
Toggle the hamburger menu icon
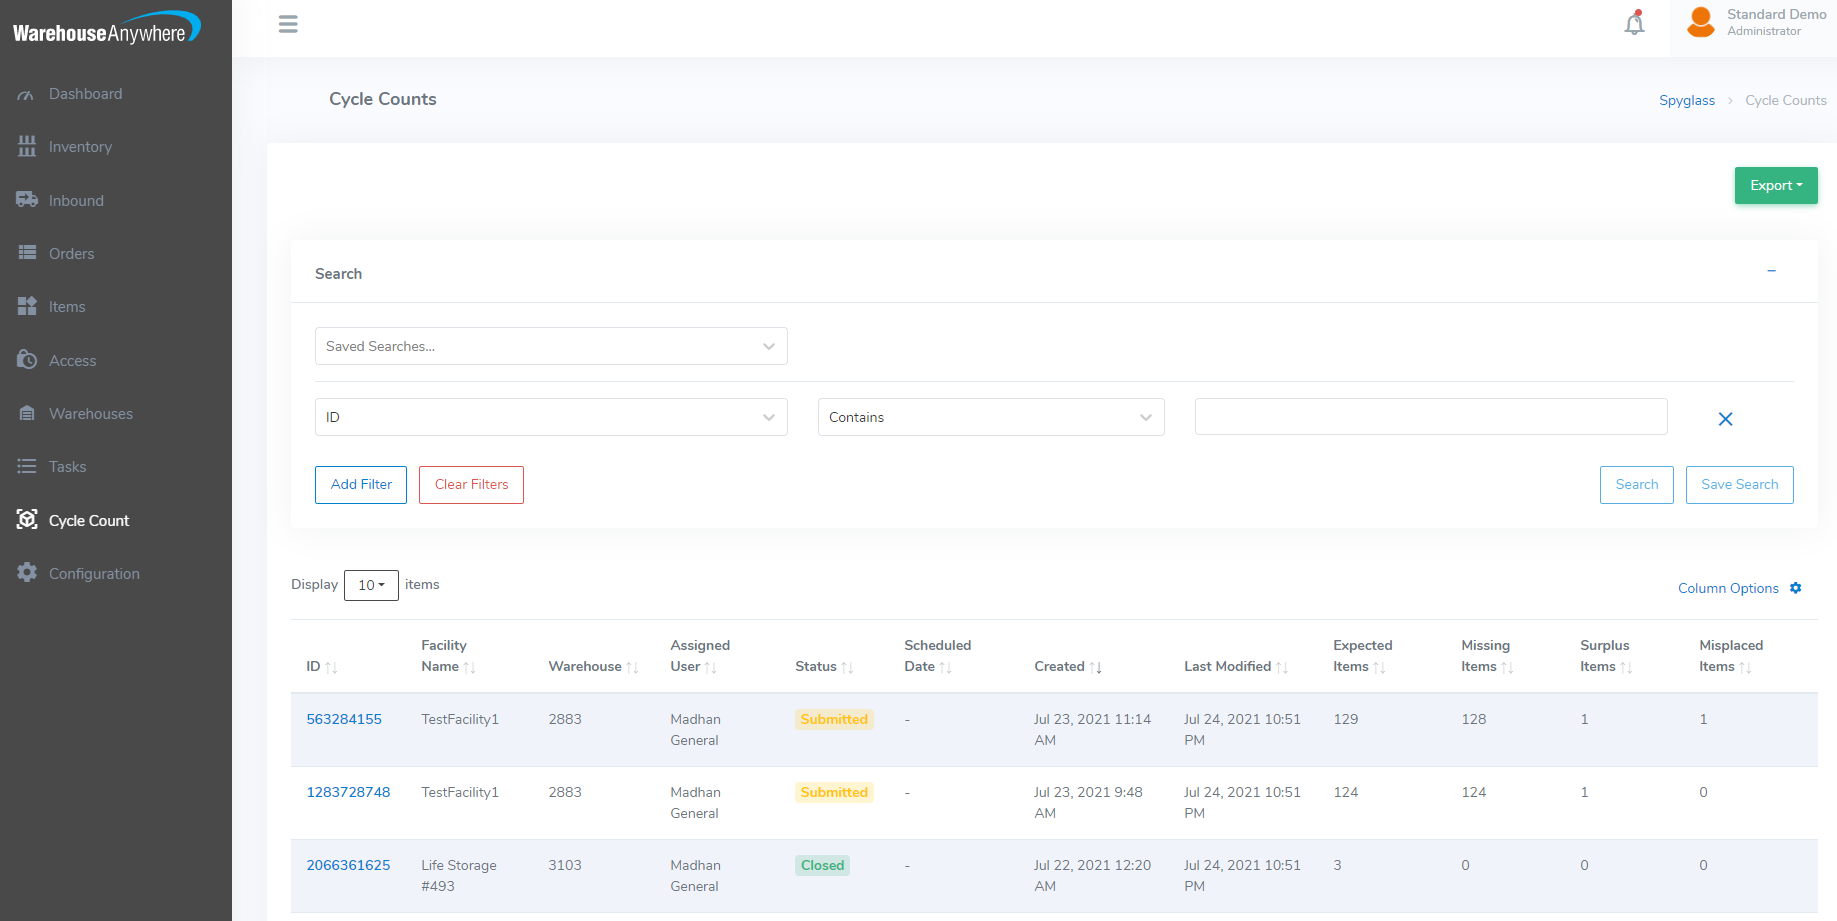[x=288, y=24]
